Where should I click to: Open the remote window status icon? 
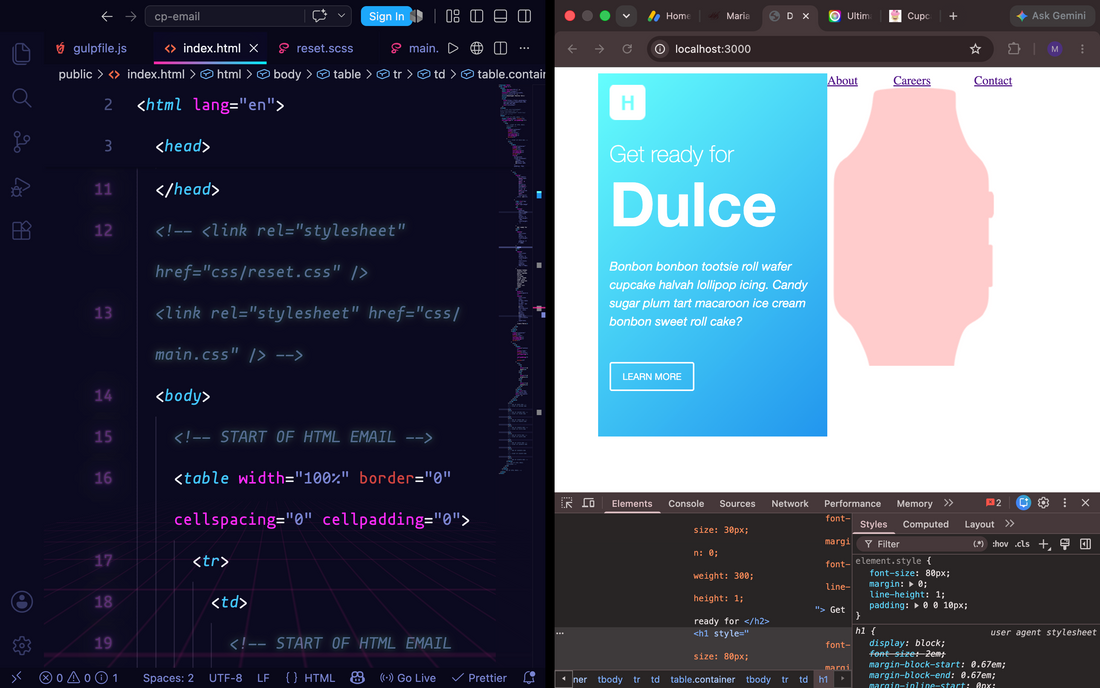pos(17,677)
